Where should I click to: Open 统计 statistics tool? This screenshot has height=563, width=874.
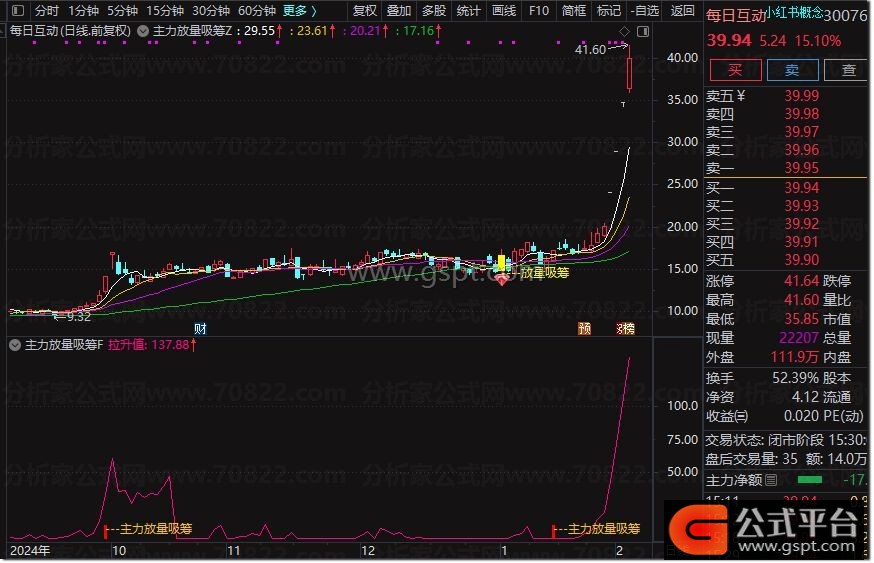tap(468, 11)
